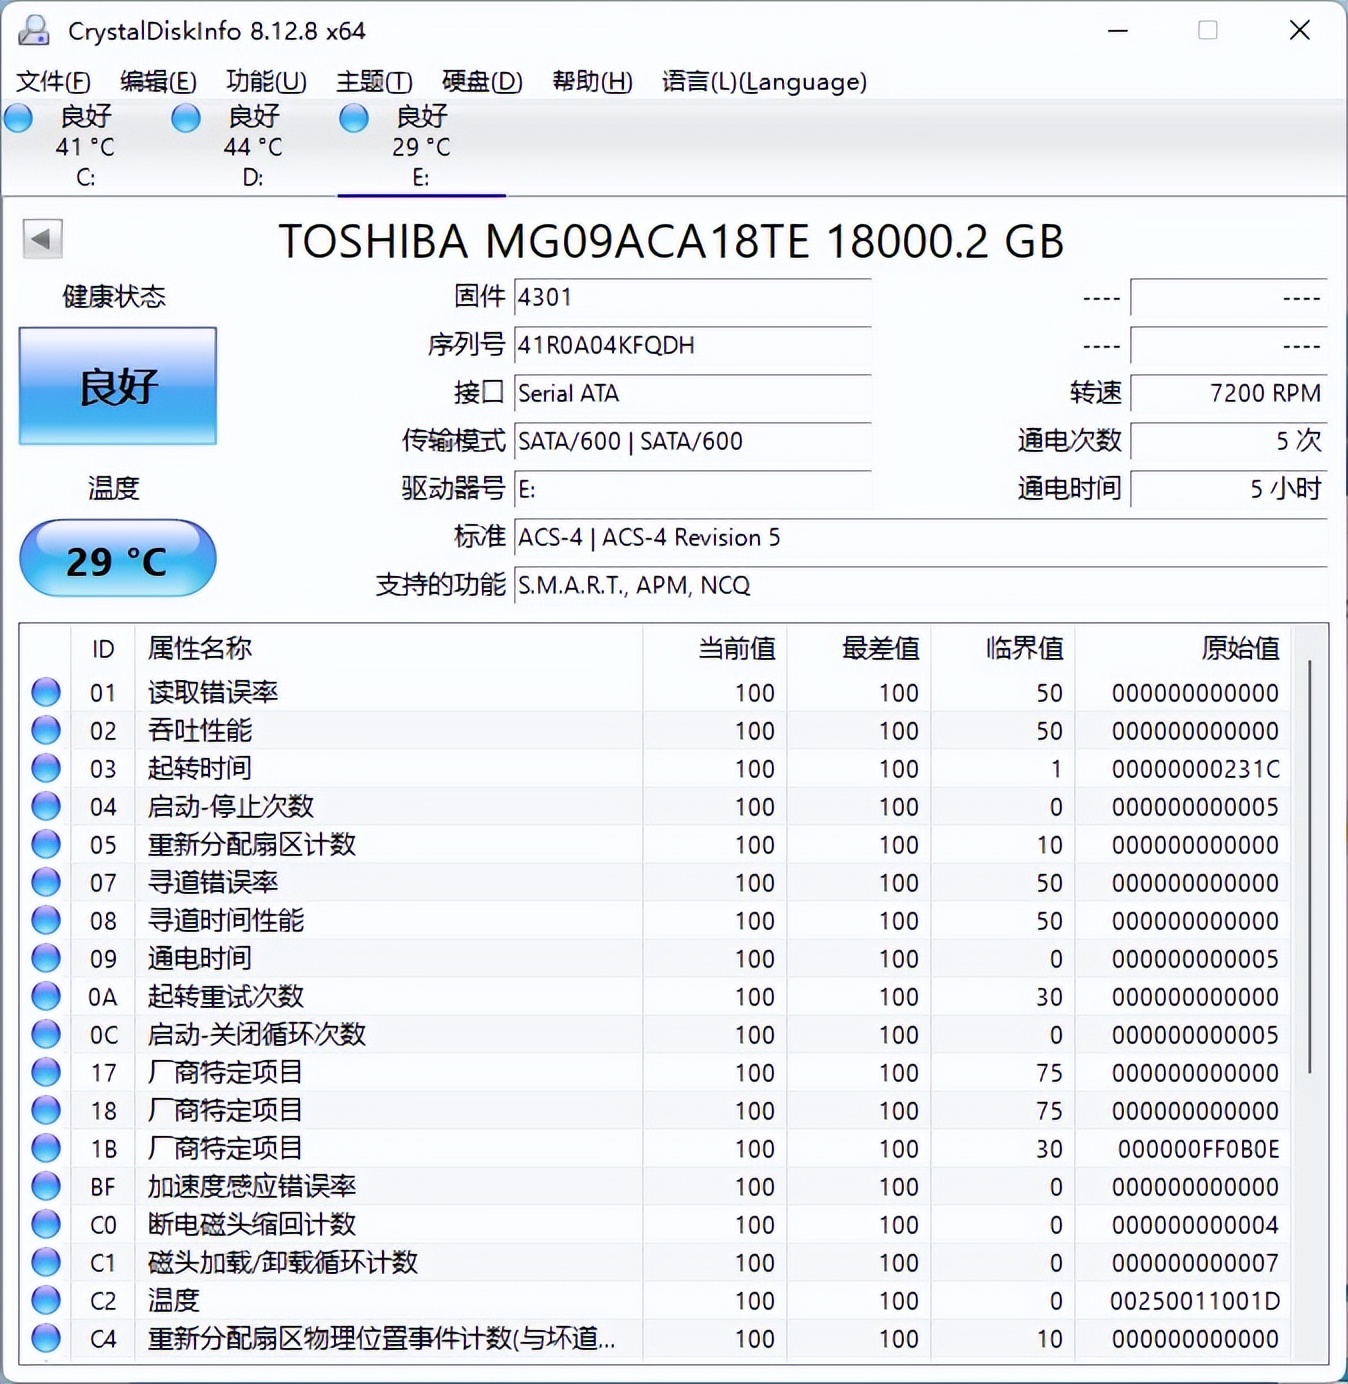Screen dimensions: 1348x1384
Task: Click the drive letter field E:
Action: click(692, 489)
